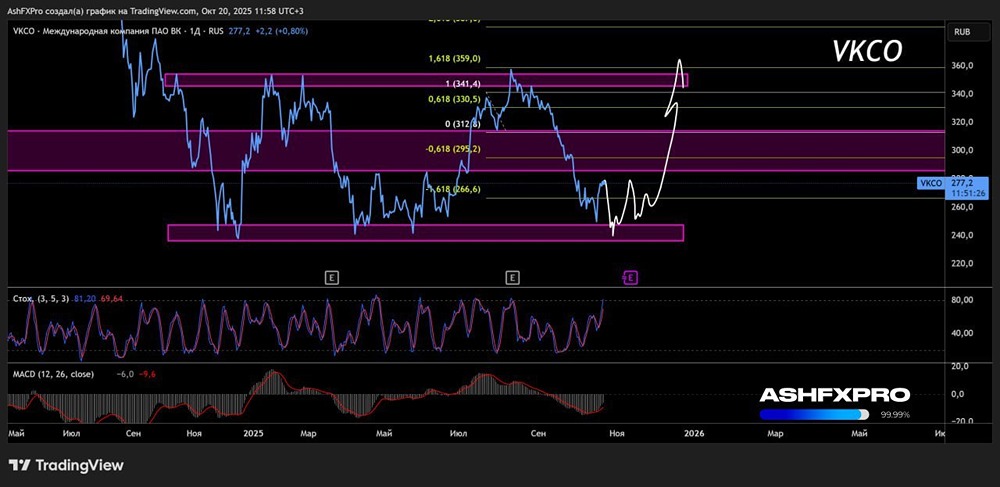Screen dimensions: 1000x487
Task: Click the 260,0 price axis label
Action: (x=962, y=207)
